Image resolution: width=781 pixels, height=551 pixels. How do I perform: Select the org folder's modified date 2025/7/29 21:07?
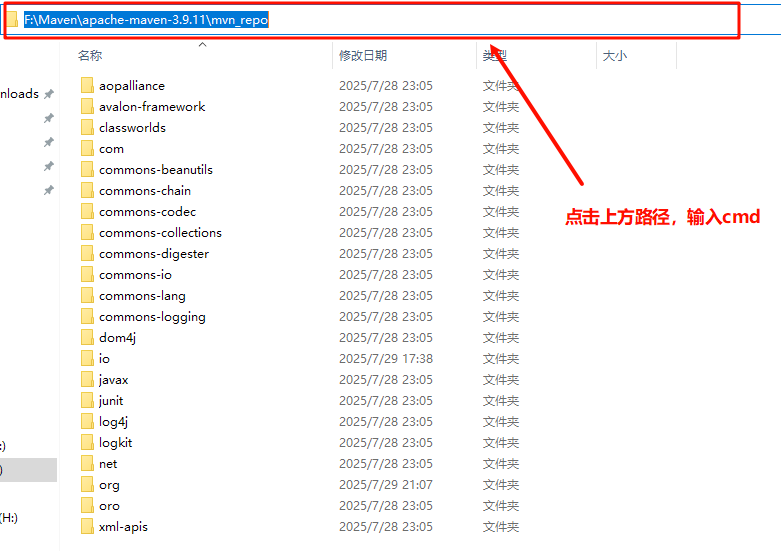386,485
